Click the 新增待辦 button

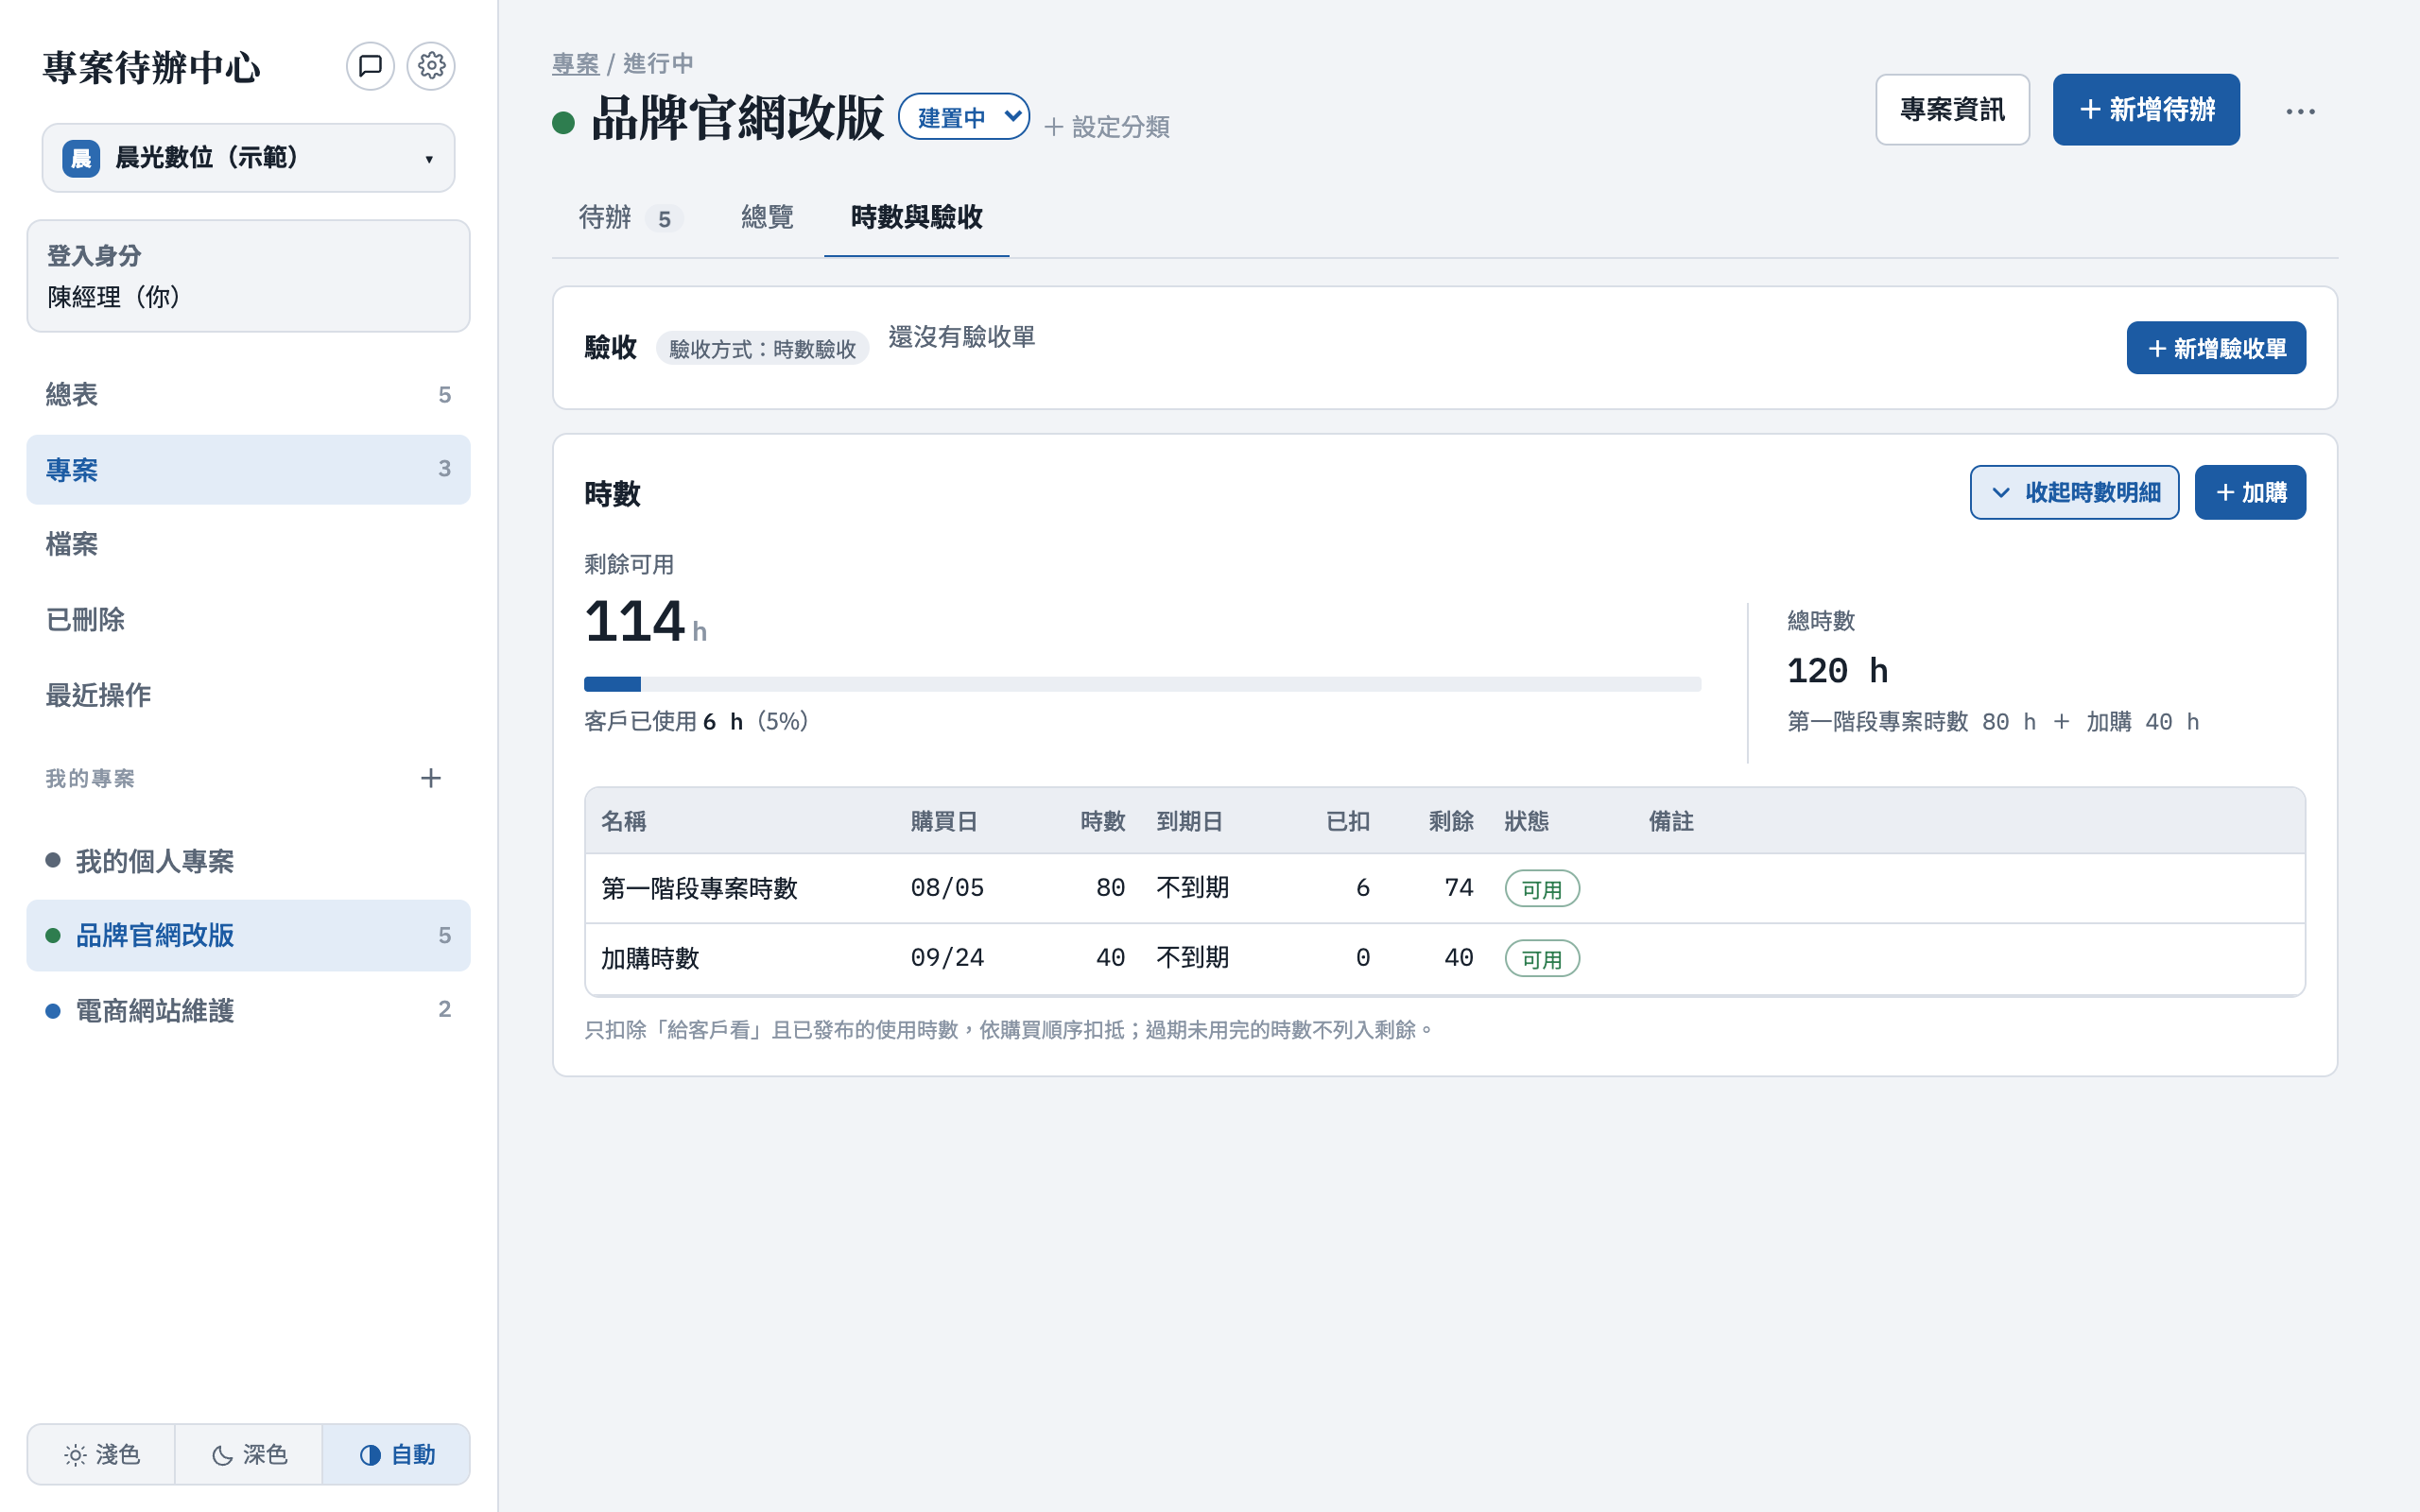tap(2146, 109)
